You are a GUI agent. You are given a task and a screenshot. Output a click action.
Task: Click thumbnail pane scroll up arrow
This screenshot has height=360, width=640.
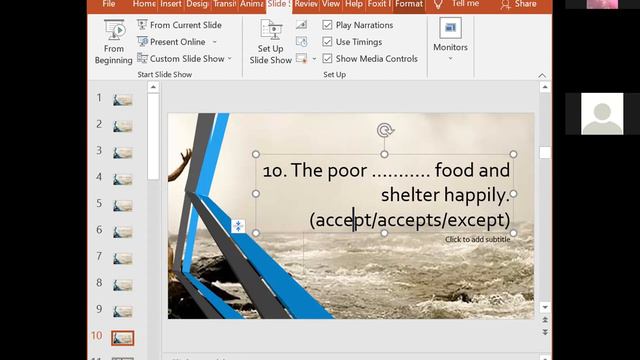(153, 87)
